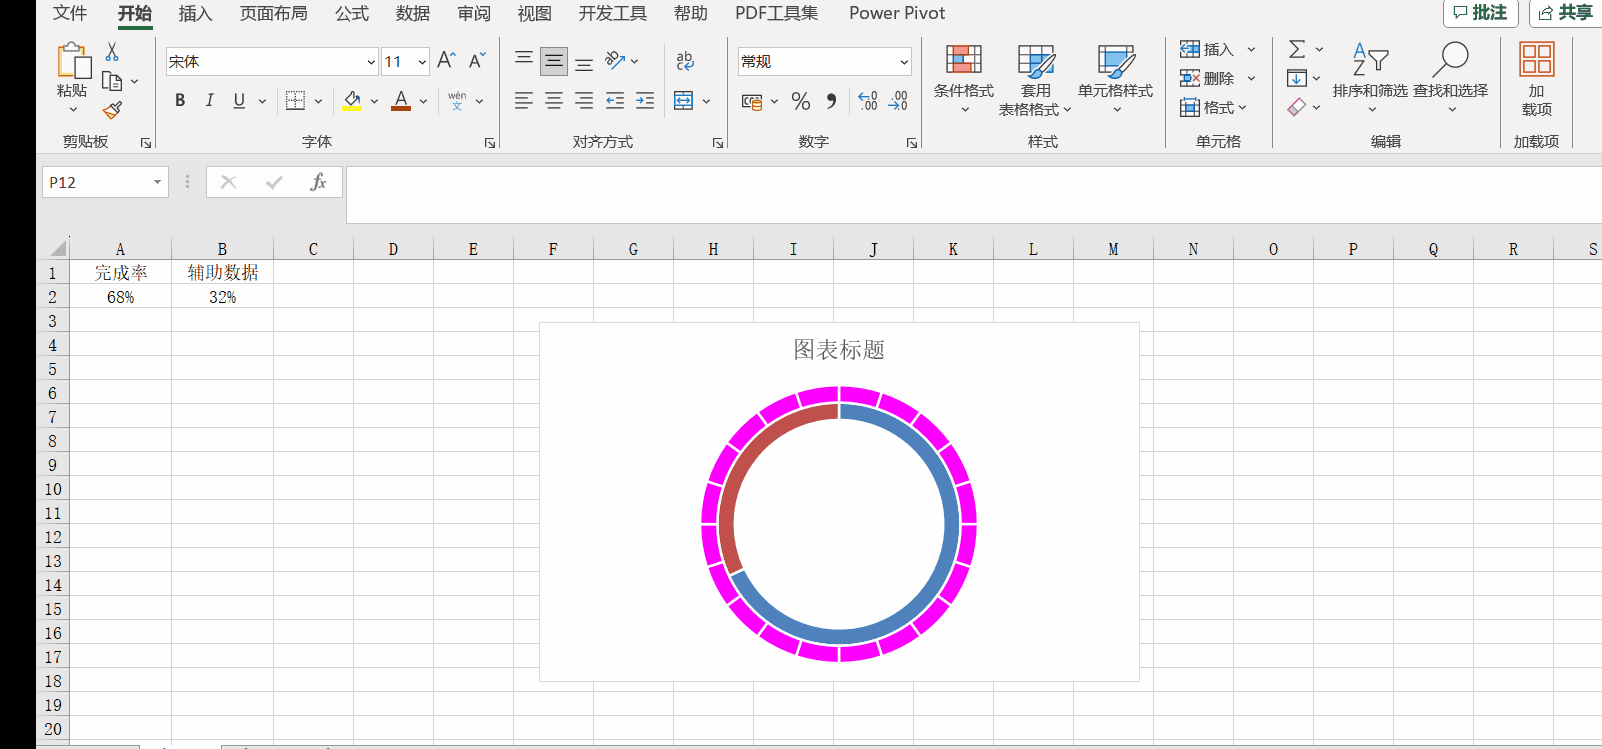
Task: Open 排序和筛选 sort and filter
Action: point(1370,78)
